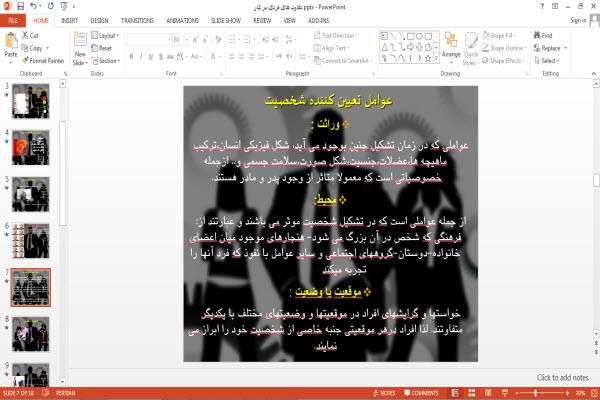Open the Section dropdown

(106, 60)
